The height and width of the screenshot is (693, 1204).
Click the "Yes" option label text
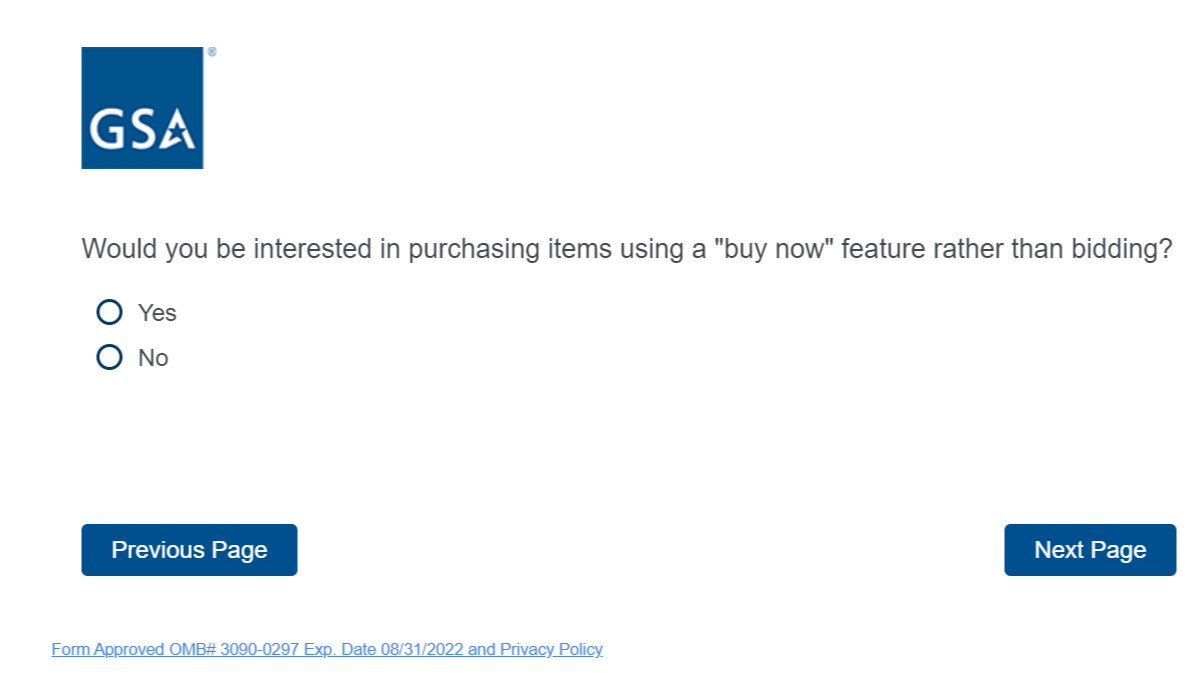click(x=157, y=313)
